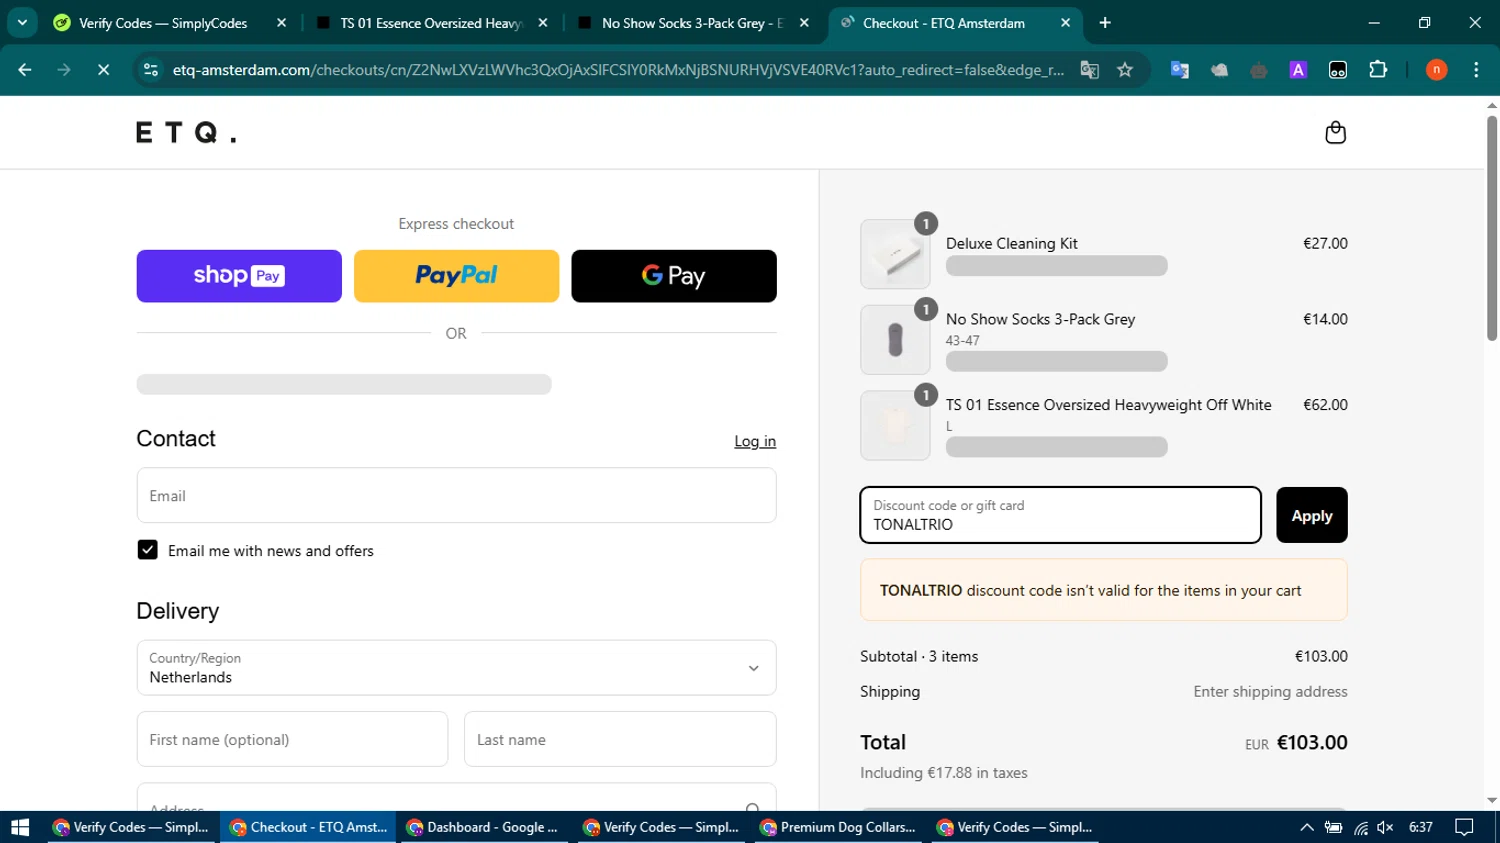Image resolution: width=1500 pixels, height=843 pixels.
Task: Click the cloud extension icon
Action: click(1219, 69)
